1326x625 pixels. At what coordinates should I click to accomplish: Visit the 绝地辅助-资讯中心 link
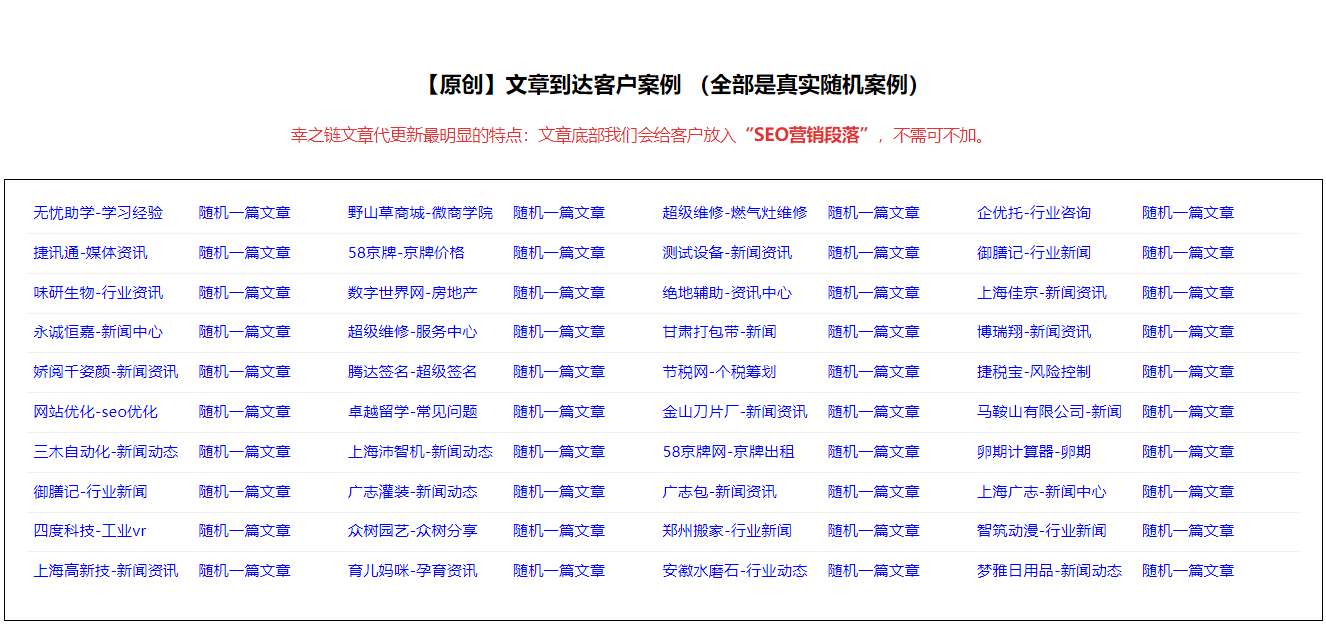coord(727,293)
